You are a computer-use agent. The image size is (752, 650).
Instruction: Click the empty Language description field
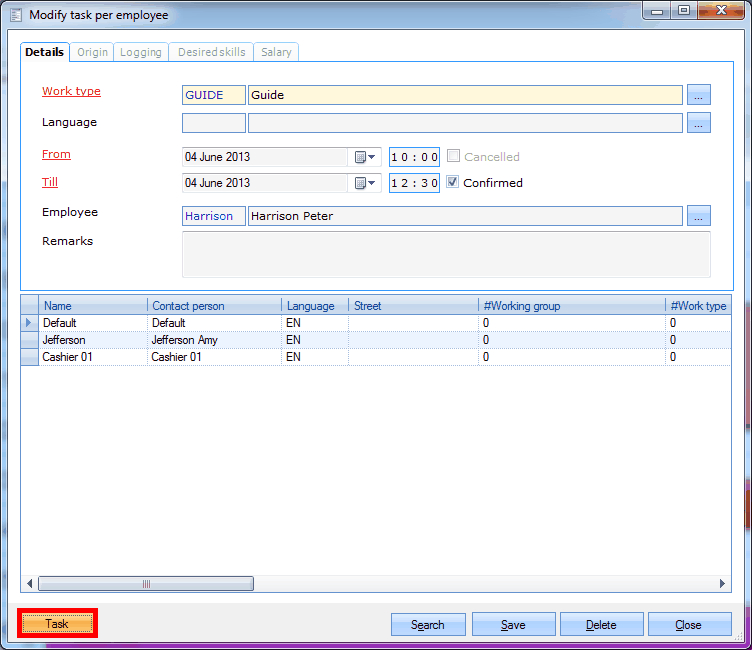(465, 123)
